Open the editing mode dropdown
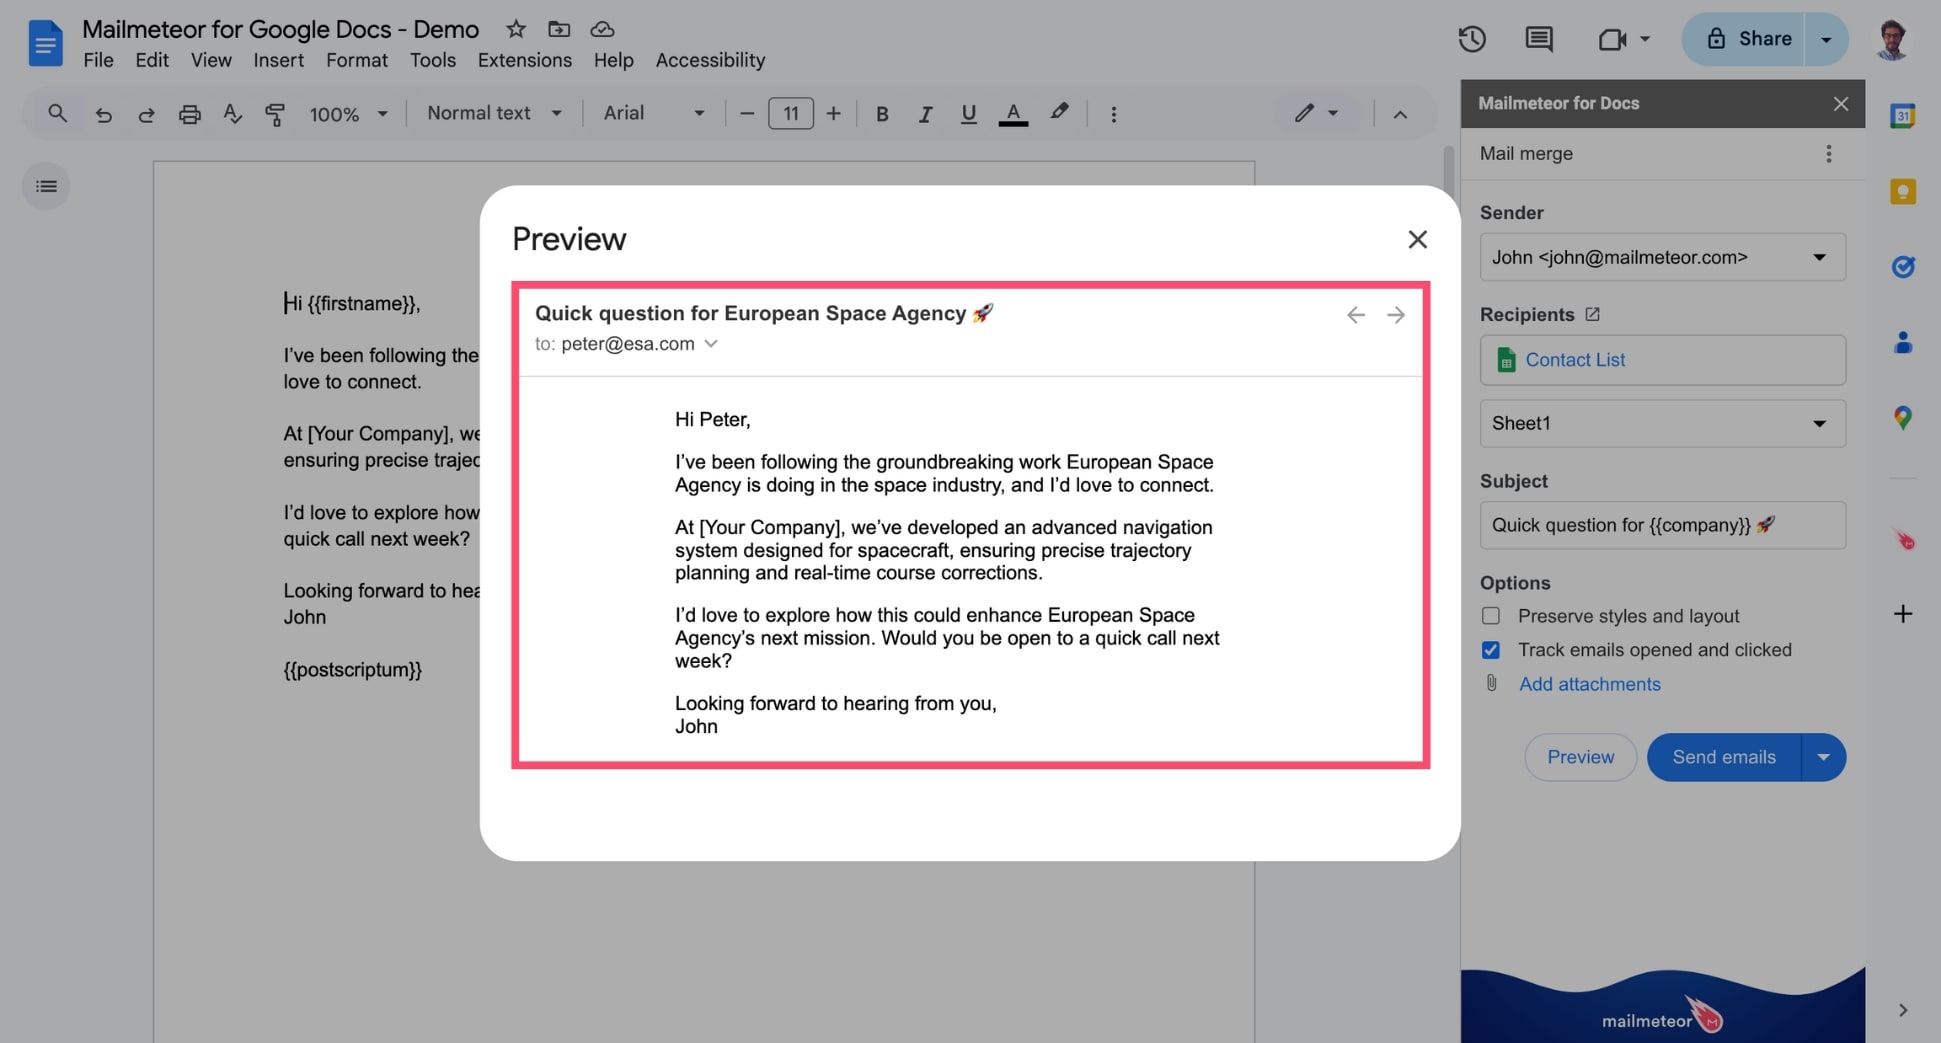Screen dimensions: 1941x1043 pos(1316,114)
